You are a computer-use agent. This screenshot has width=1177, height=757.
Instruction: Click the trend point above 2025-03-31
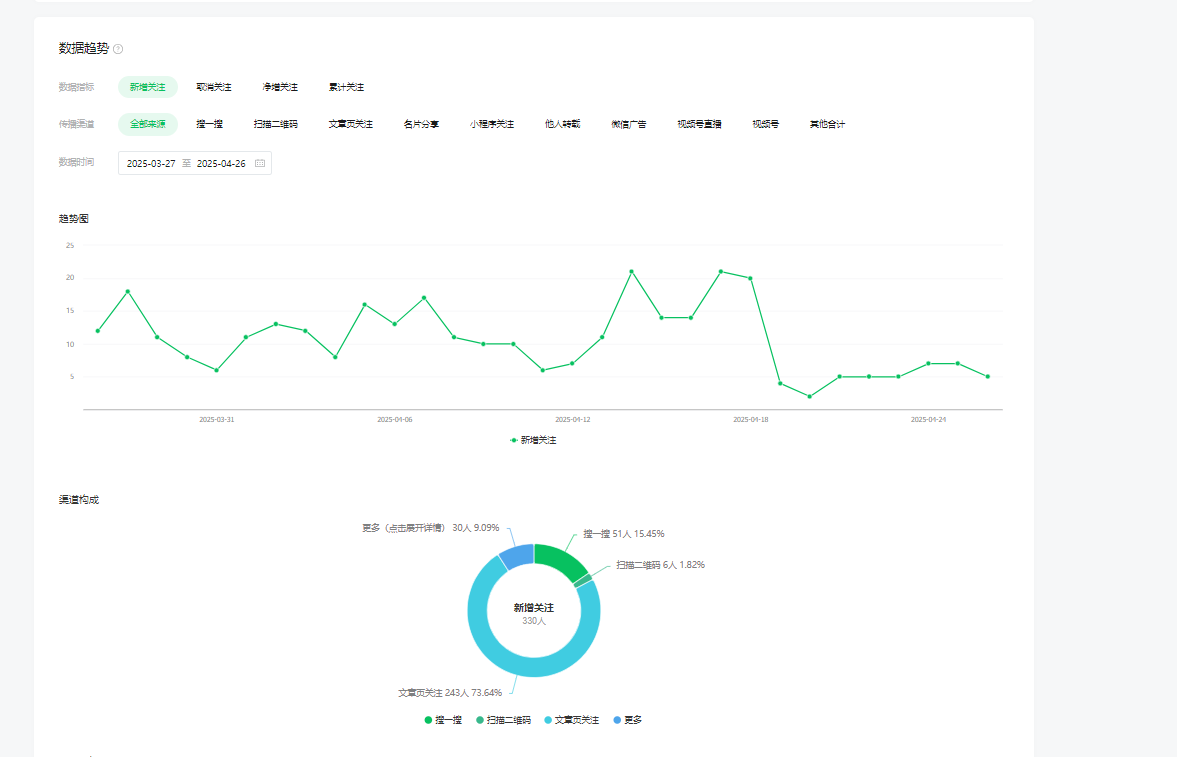(216, 370)
